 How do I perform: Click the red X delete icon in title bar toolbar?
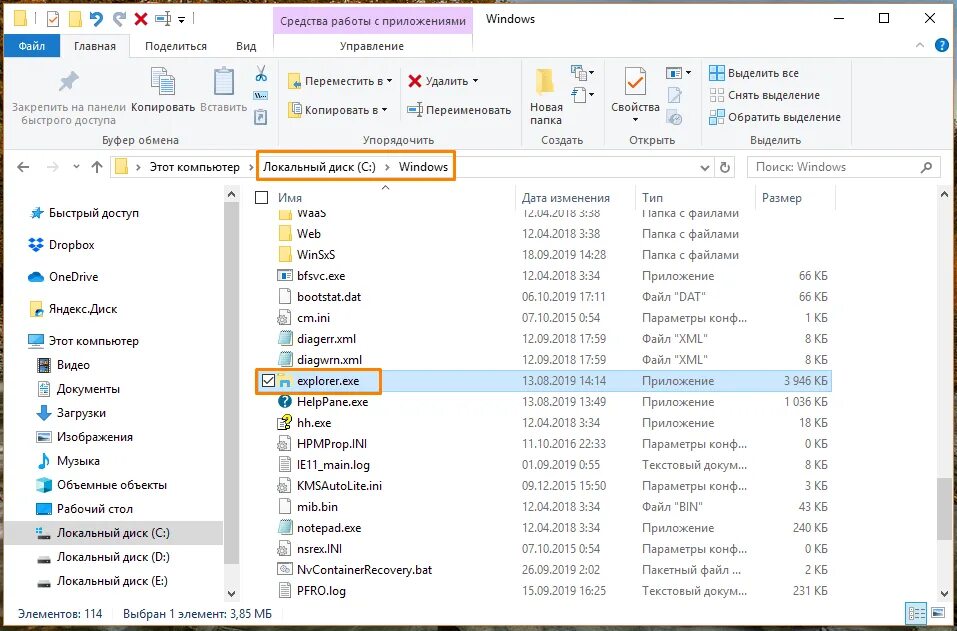point(141,19)
